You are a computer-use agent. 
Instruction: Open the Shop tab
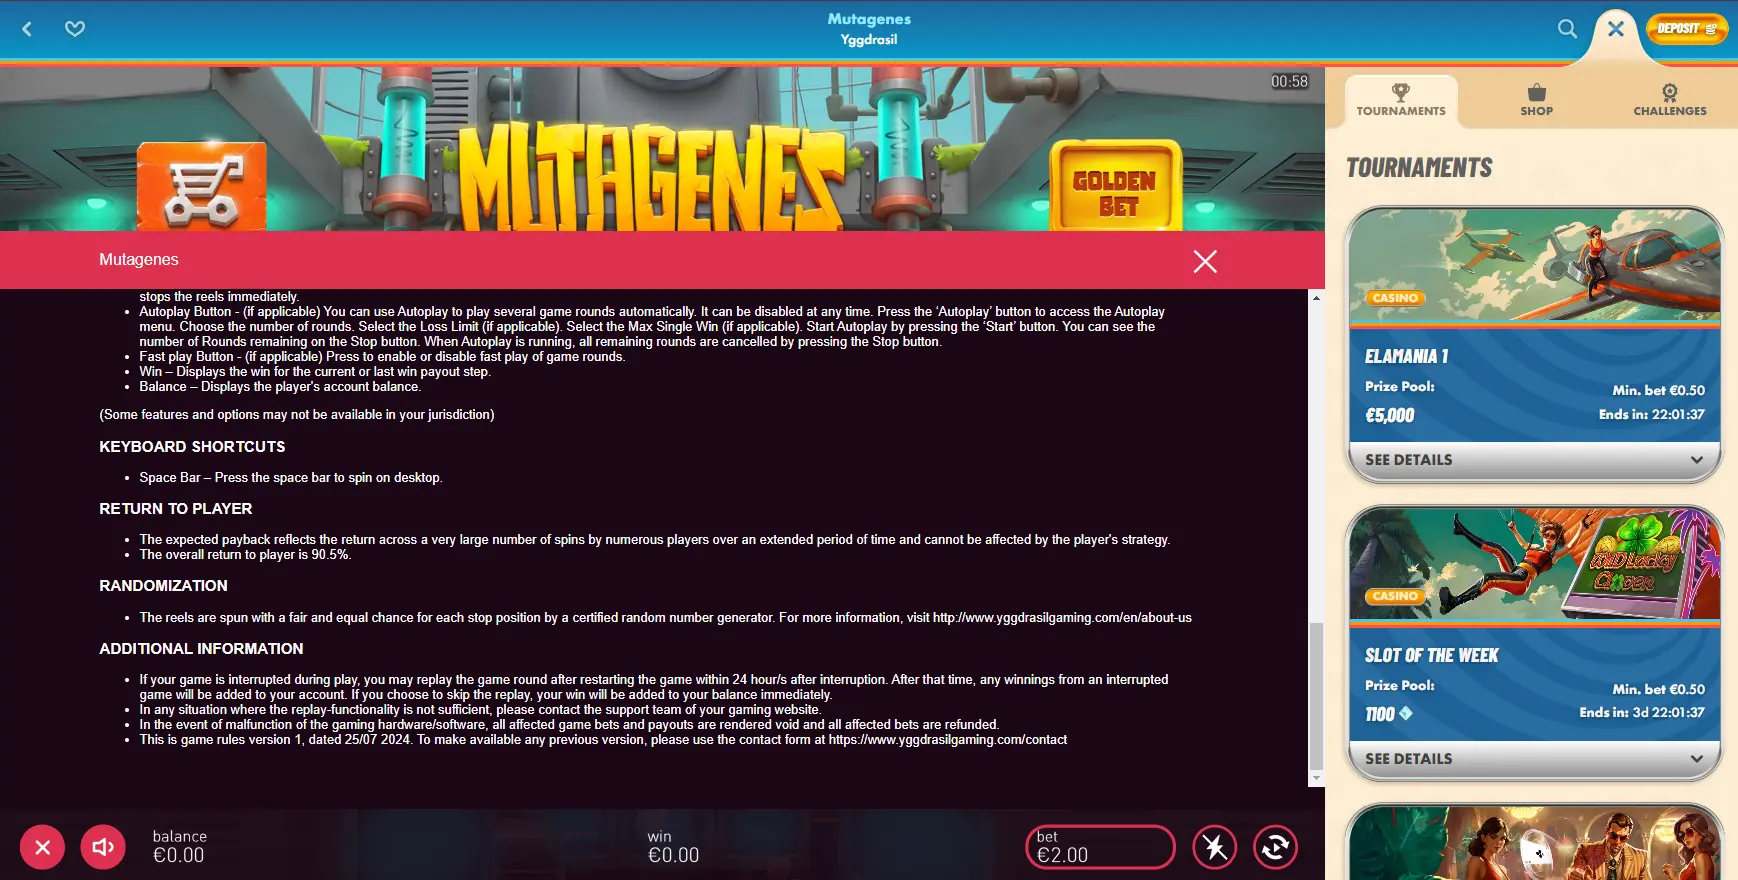(1536, 100)
